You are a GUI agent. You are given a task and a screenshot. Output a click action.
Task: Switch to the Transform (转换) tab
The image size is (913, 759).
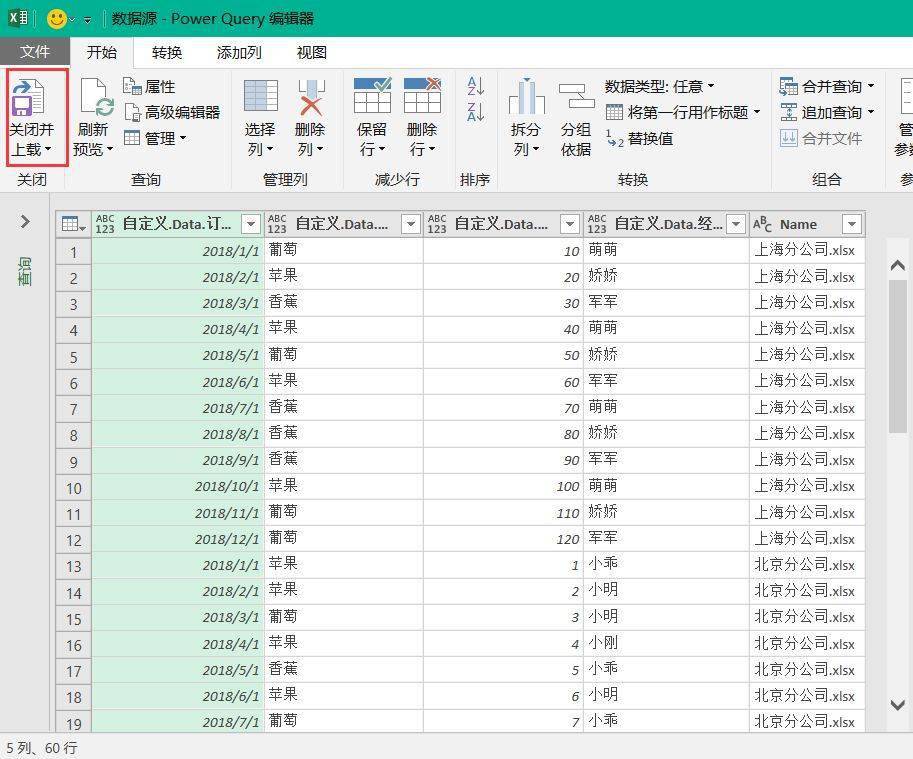click(x=167, y=52)
